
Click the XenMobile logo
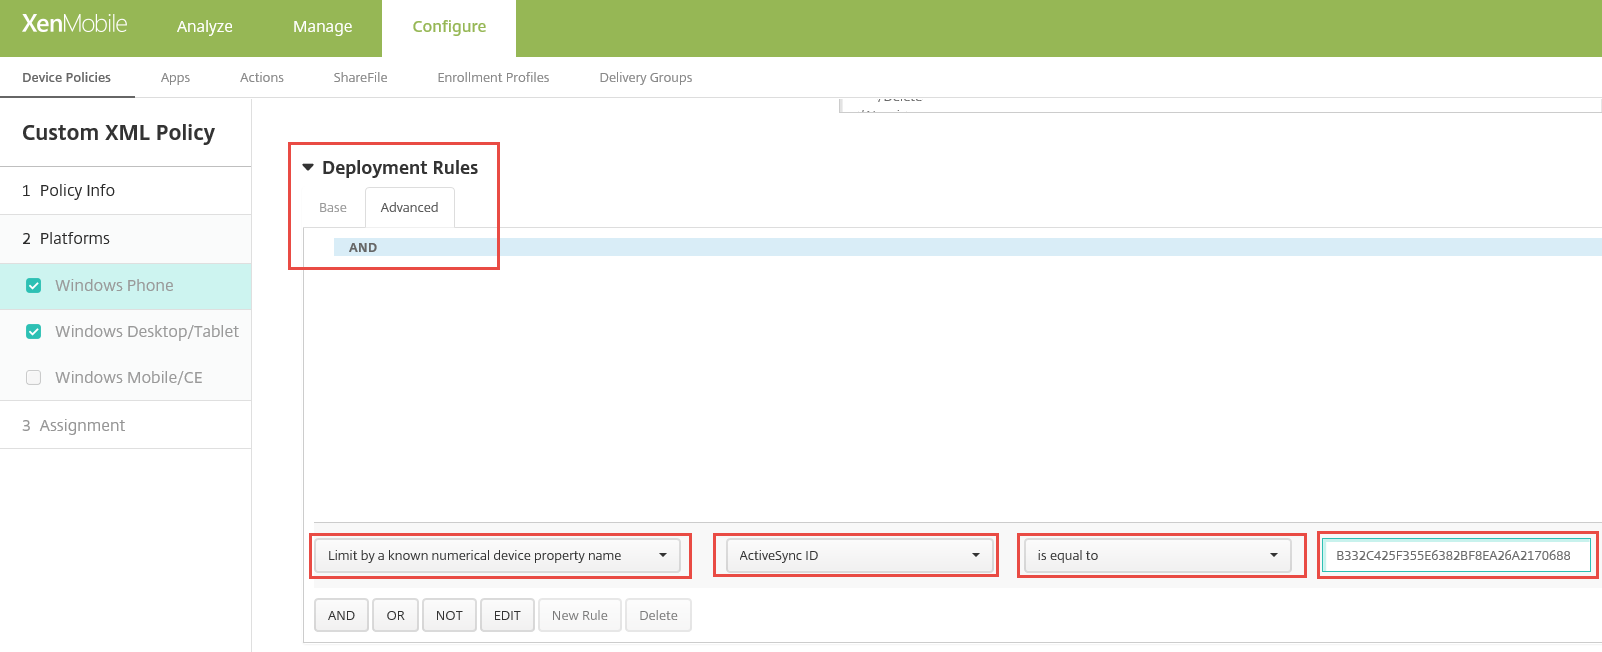(x=75, y=24)
